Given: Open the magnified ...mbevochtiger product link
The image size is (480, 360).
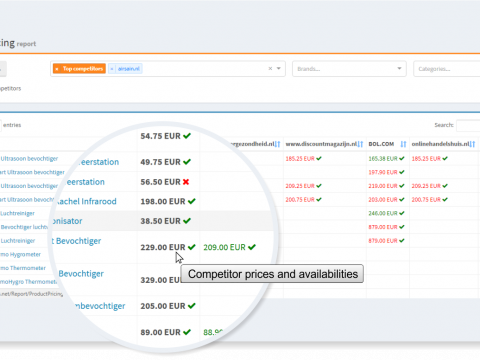Looking at the screenshot, I should [99, 306].
